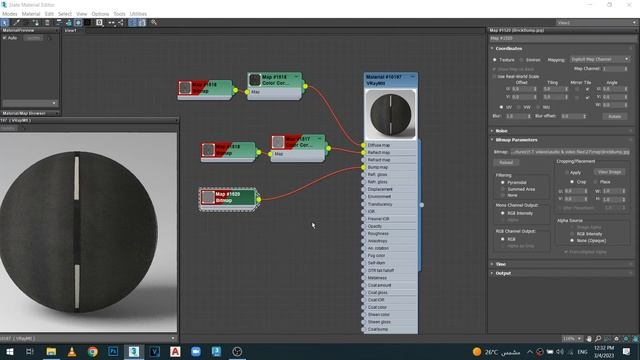
Task: Open the Options menu
Action: click(100, 14)
